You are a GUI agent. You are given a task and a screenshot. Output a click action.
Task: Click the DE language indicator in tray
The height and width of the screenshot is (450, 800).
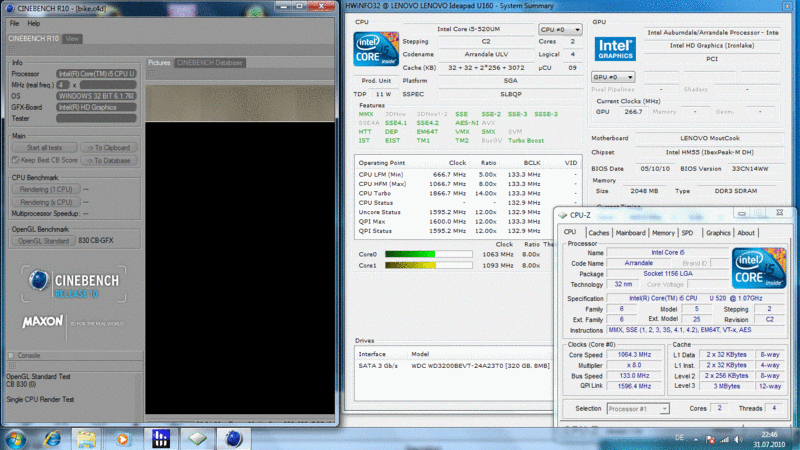pyautogui.click(x=679, y=438)
